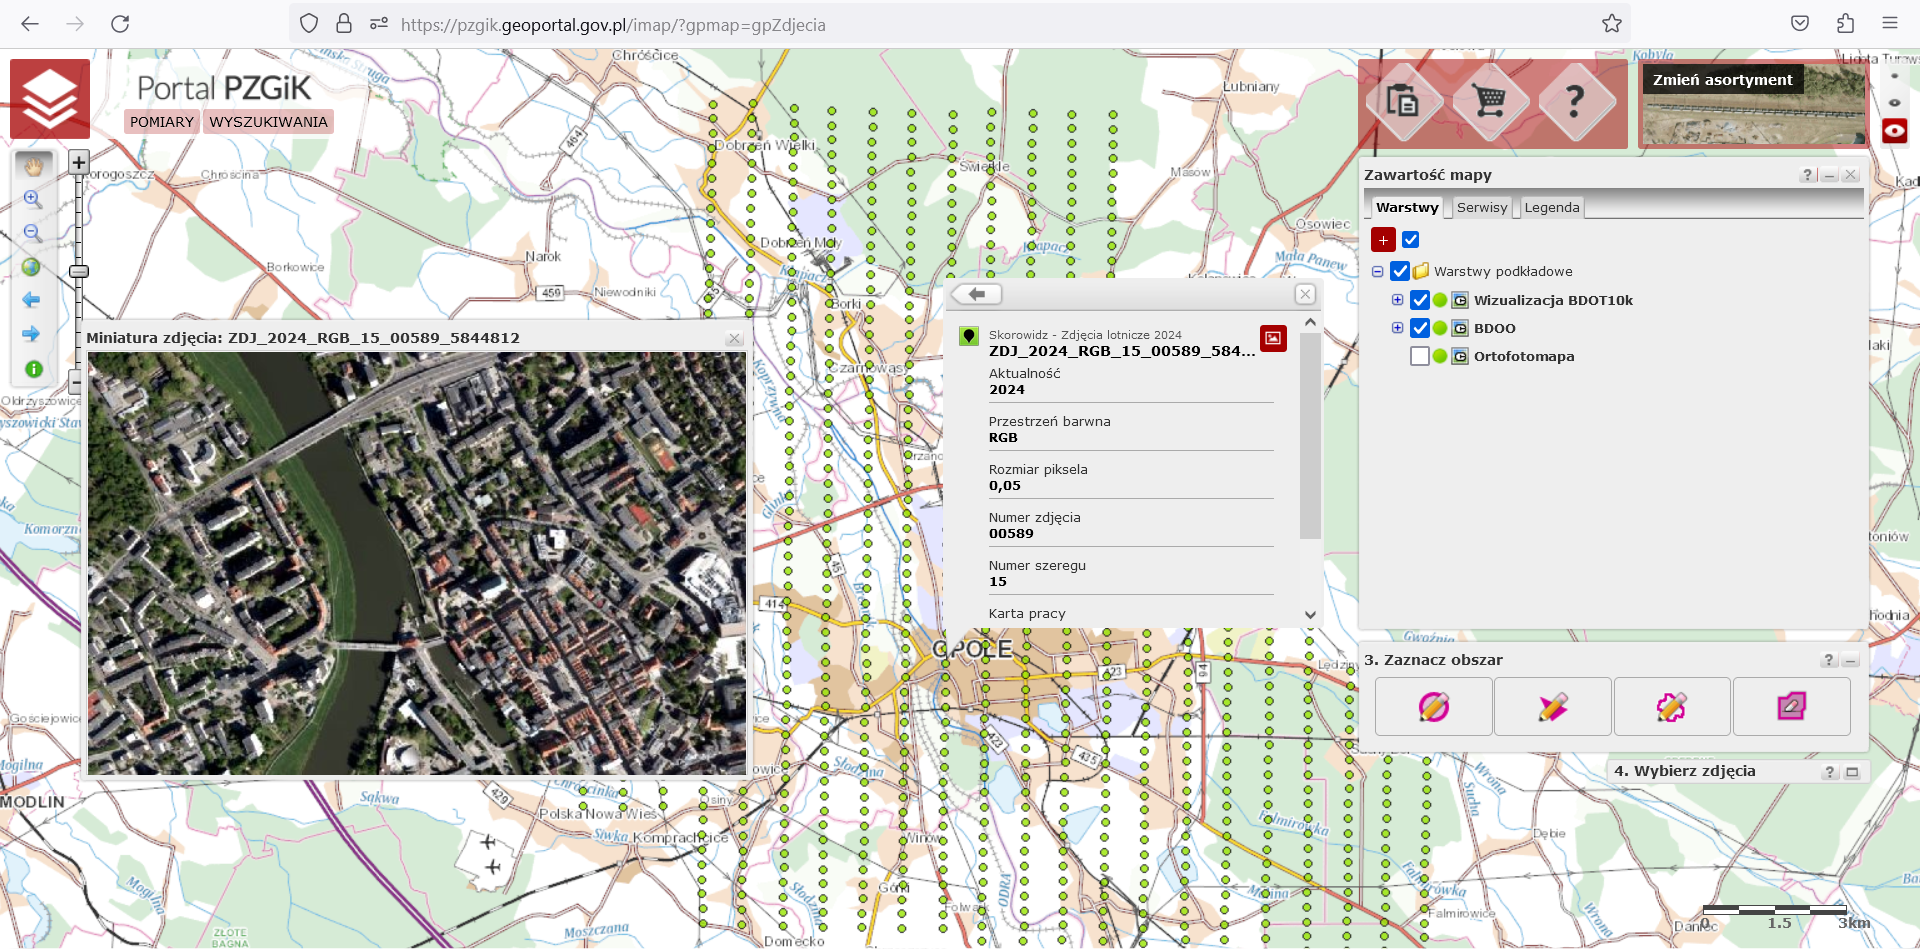Uncheck the Wizualizacja BDOT10k layer
This screenshot has width=1920, height=949.
point(1419,300)
